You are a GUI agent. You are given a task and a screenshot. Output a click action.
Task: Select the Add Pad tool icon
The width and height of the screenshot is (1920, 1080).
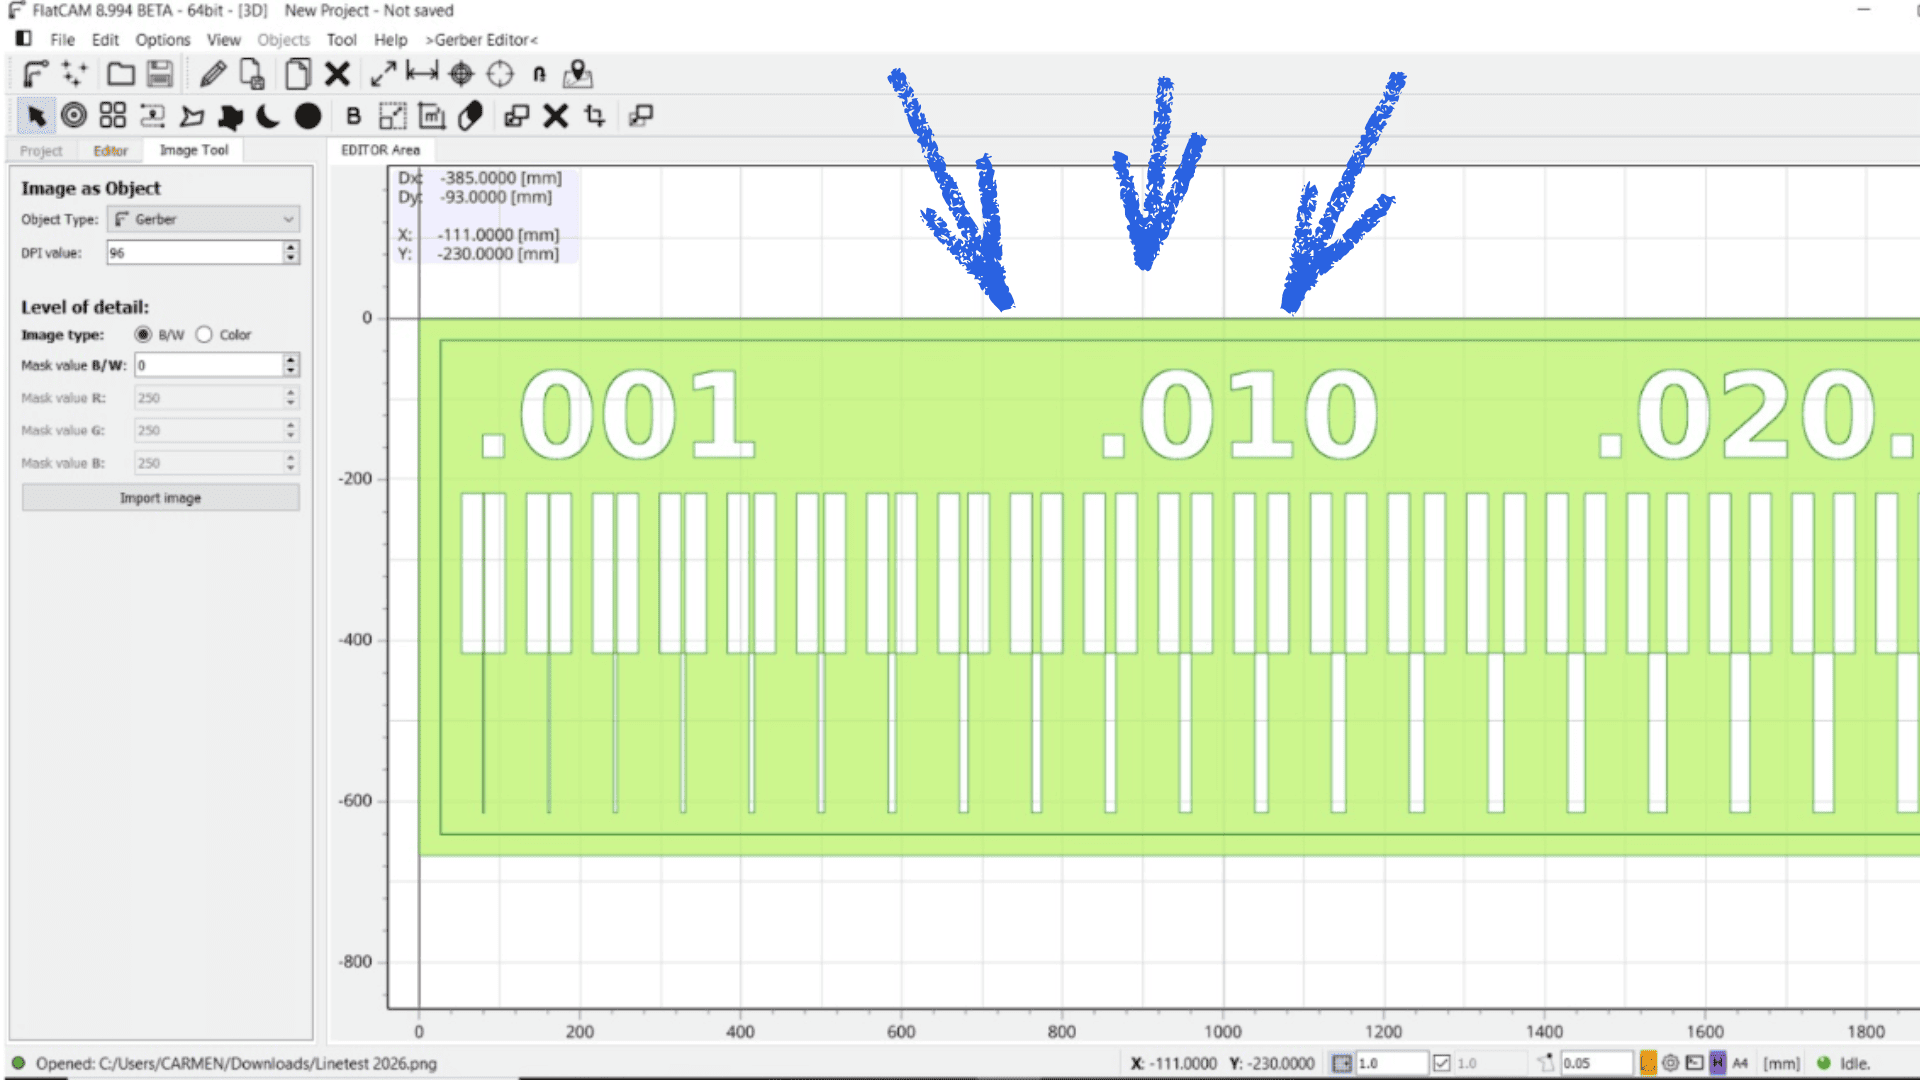(x=74, y=116)
